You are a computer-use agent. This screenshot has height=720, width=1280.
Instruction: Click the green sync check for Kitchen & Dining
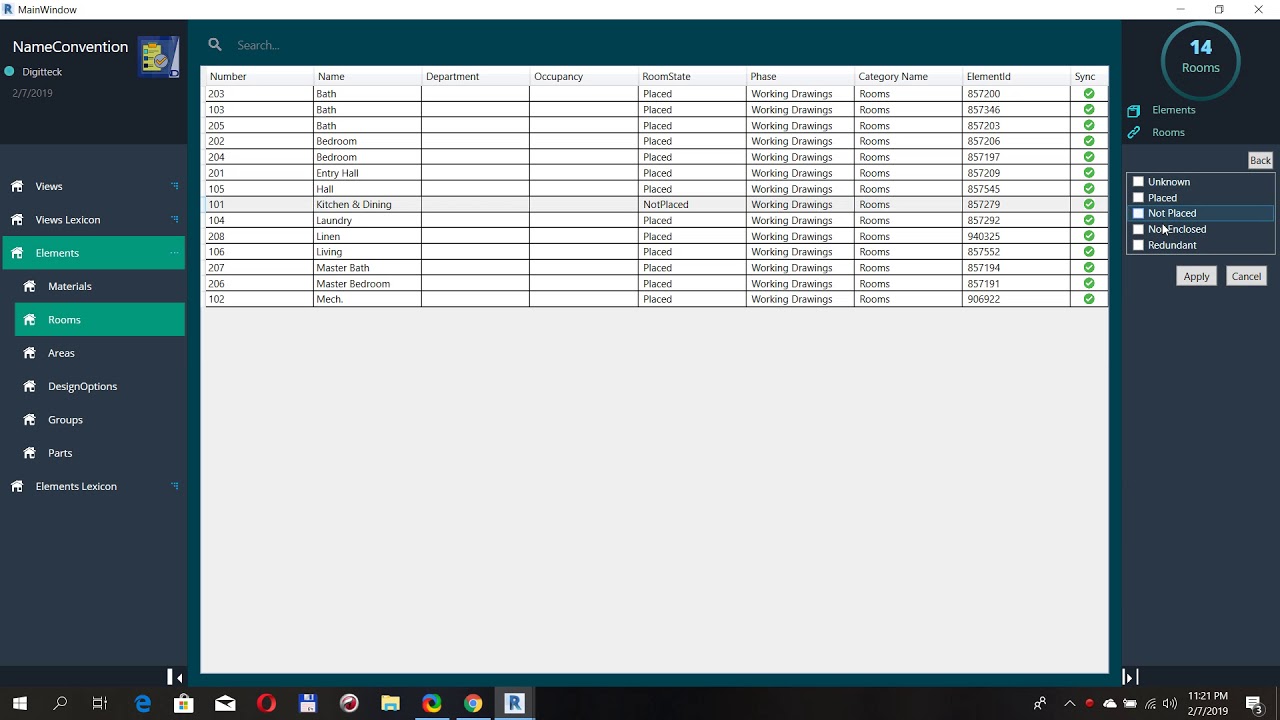[x=1089, y=204]
